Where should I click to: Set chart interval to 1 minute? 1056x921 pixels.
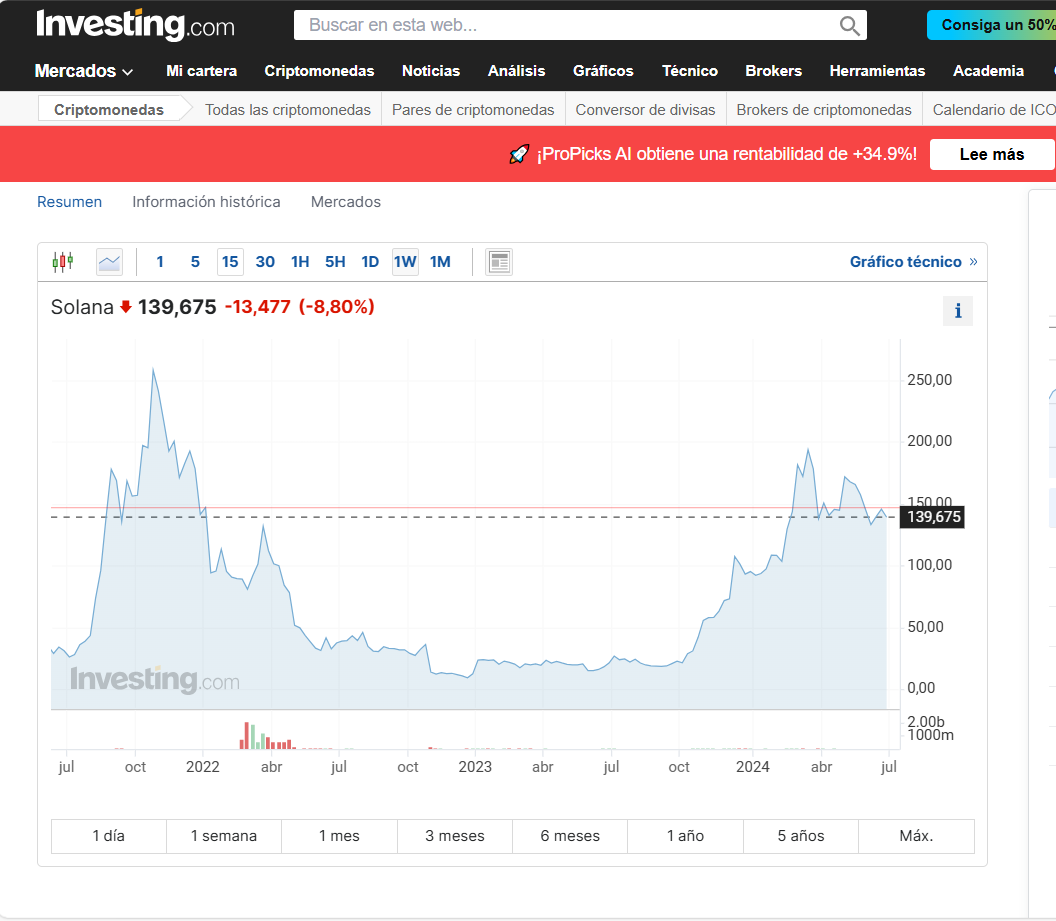[160, 262]
